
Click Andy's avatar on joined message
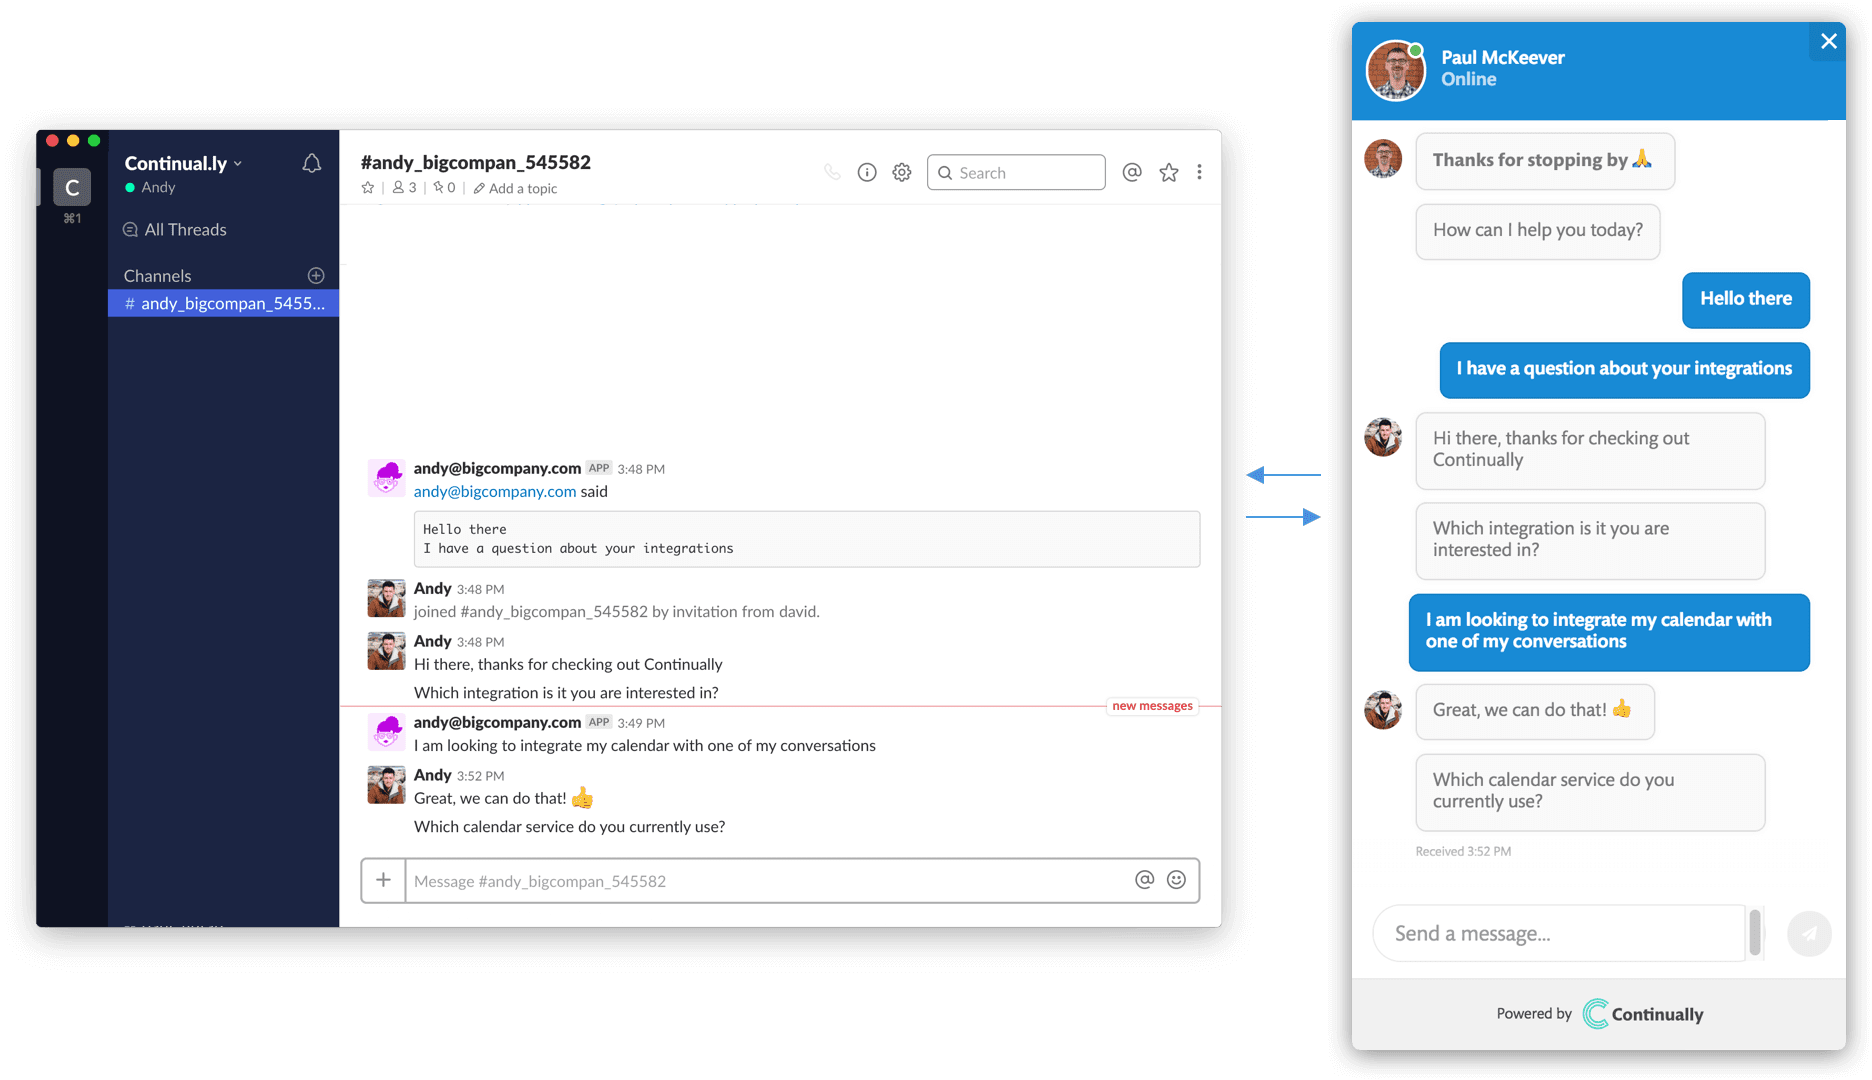tap(386, 598)
